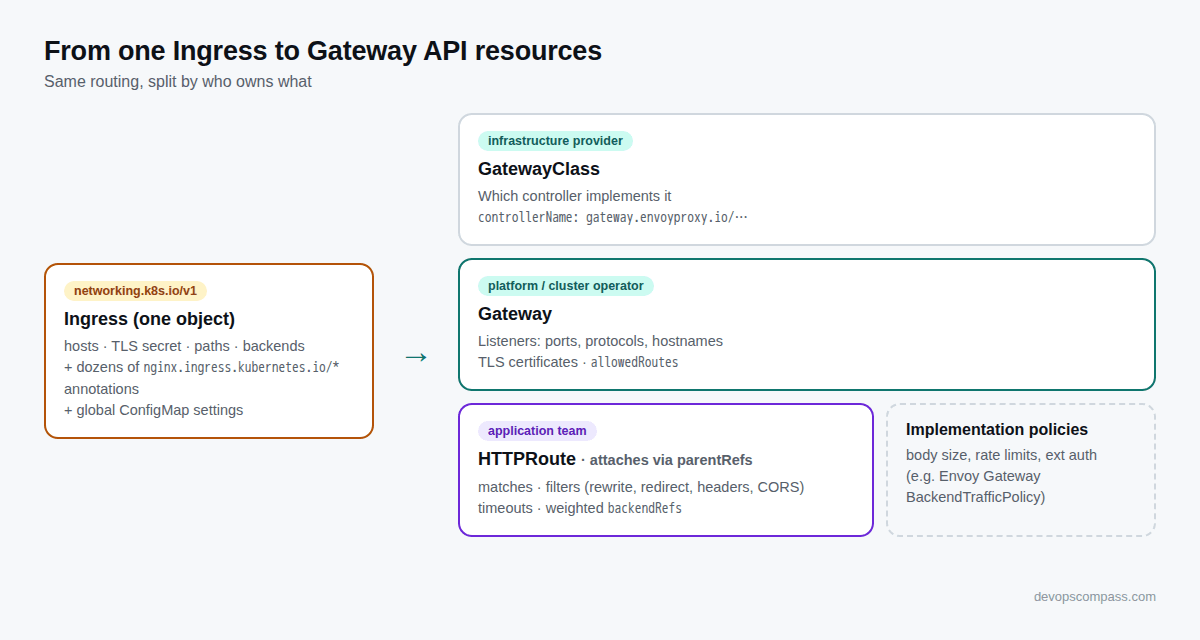1200x640 pixels.
Task: Click '+ global ConfigMap settings' line
Action: click(154, 410)
